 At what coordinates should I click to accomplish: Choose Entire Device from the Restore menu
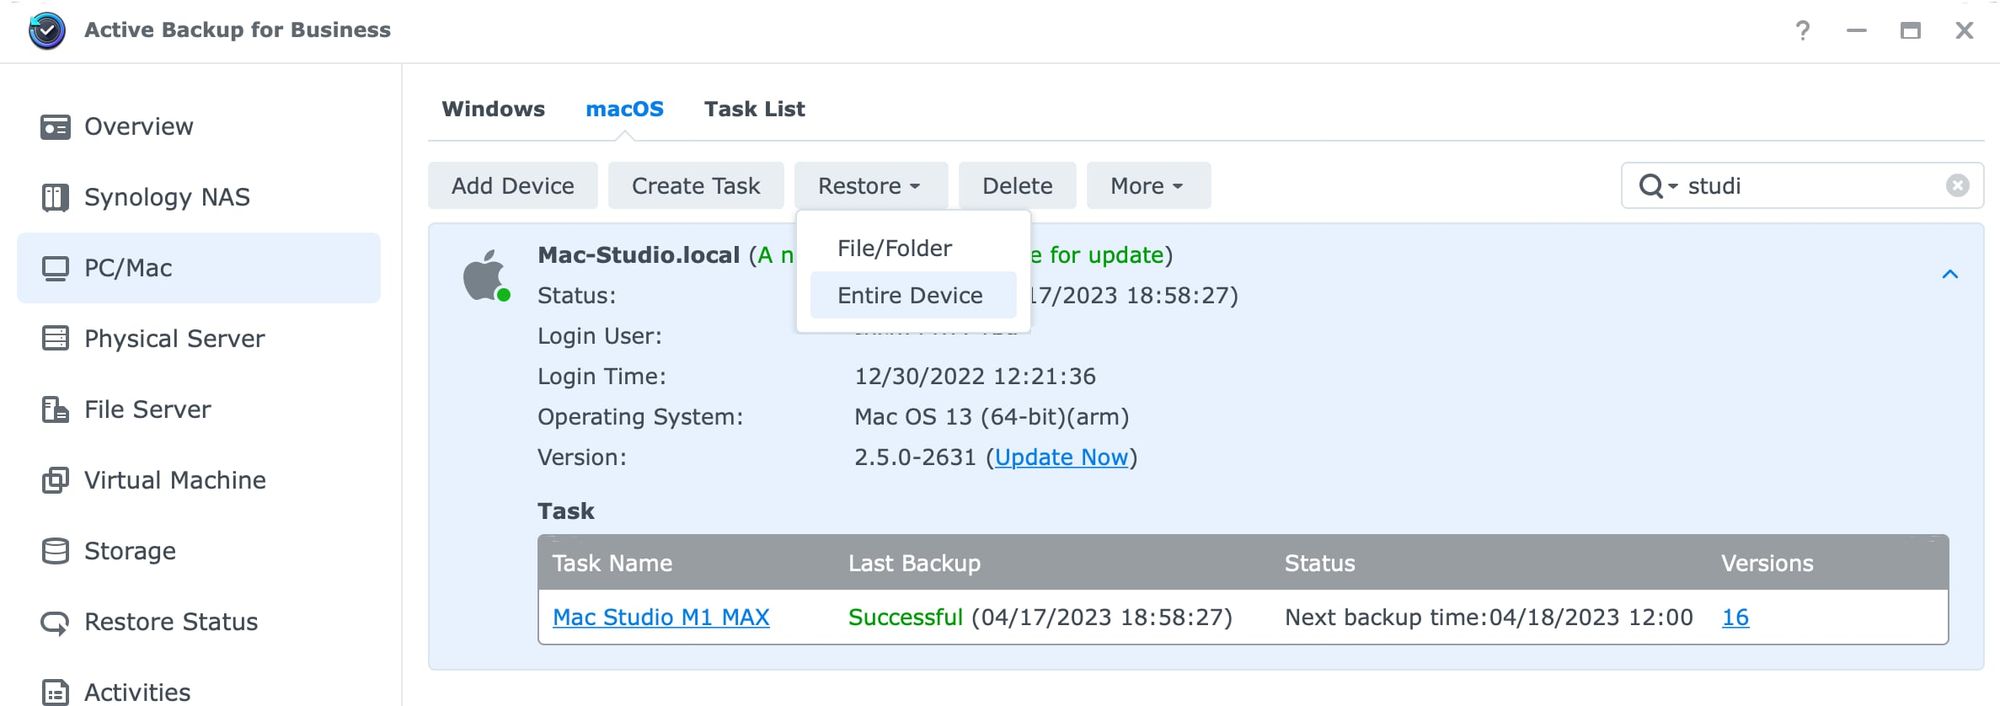pos(913,295)
